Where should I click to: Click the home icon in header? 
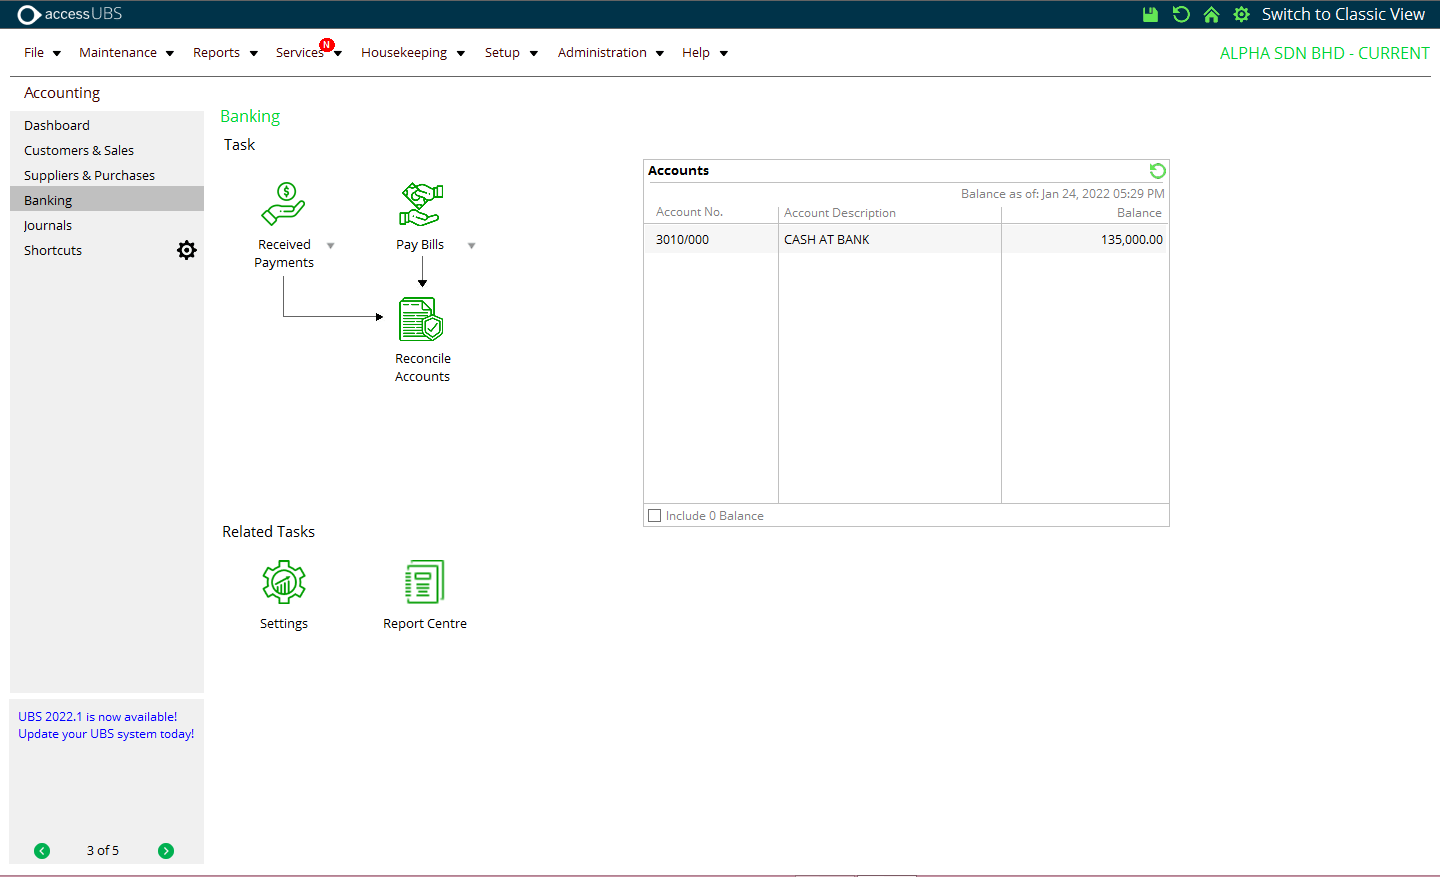click(x=1211, y=14)
